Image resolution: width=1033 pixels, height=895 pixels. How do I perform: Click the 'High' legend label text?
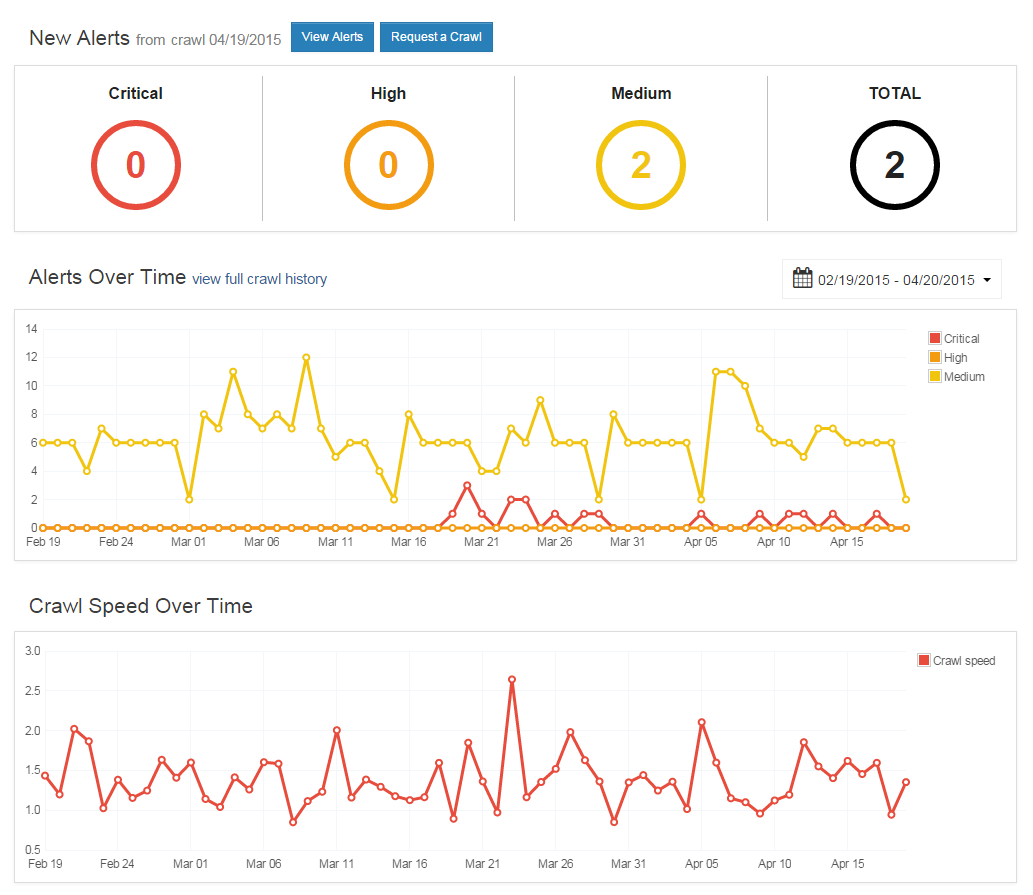pos(955,358)
